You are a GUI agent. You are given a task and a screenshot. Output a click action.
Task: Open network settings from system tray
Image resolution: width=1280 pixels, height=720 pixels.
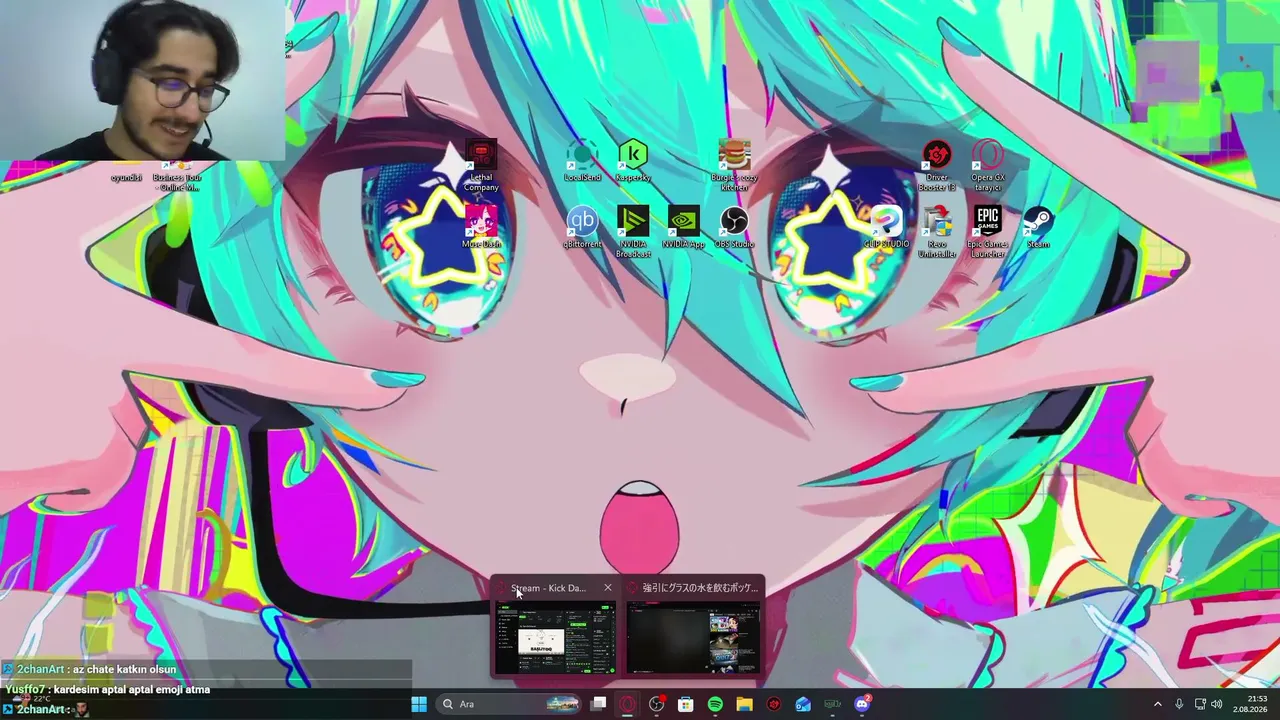1200,704
